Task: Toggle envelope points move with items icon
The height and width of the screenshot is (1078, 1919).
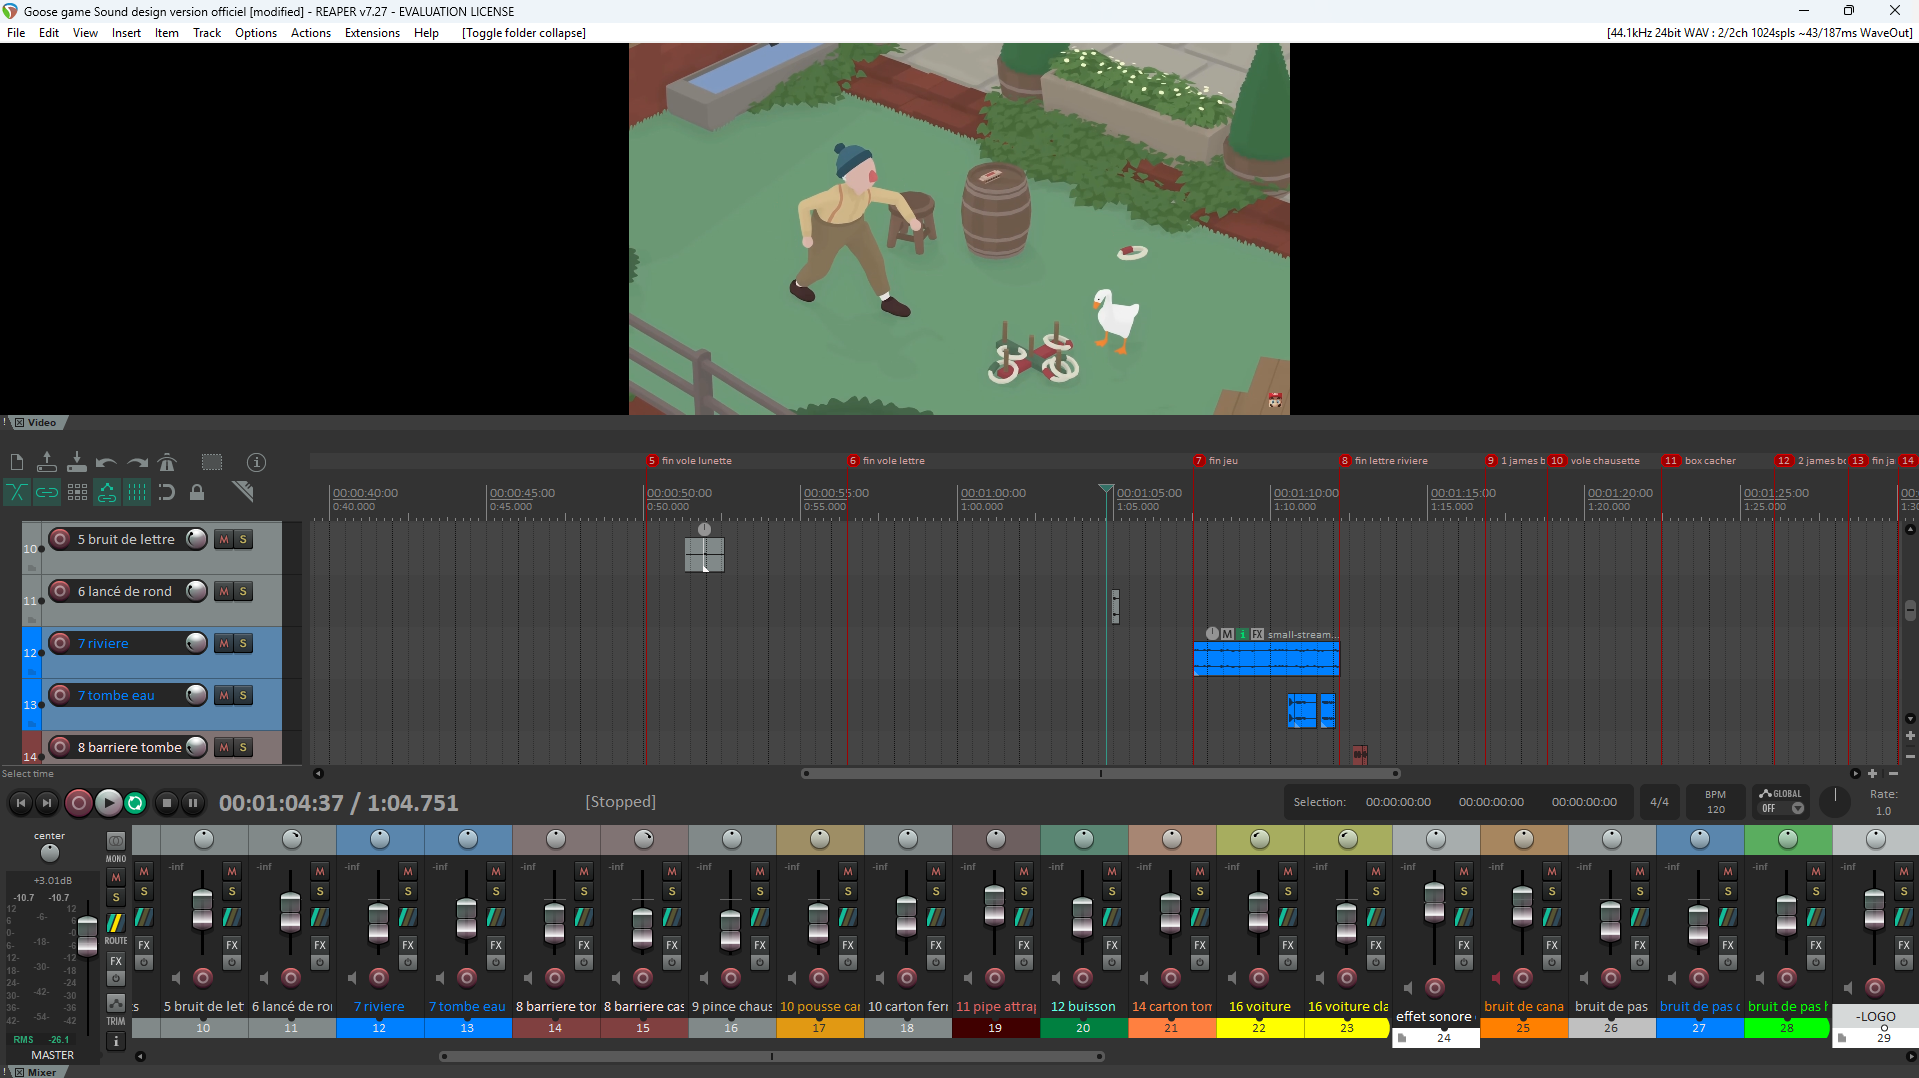Action: [107, 492]
